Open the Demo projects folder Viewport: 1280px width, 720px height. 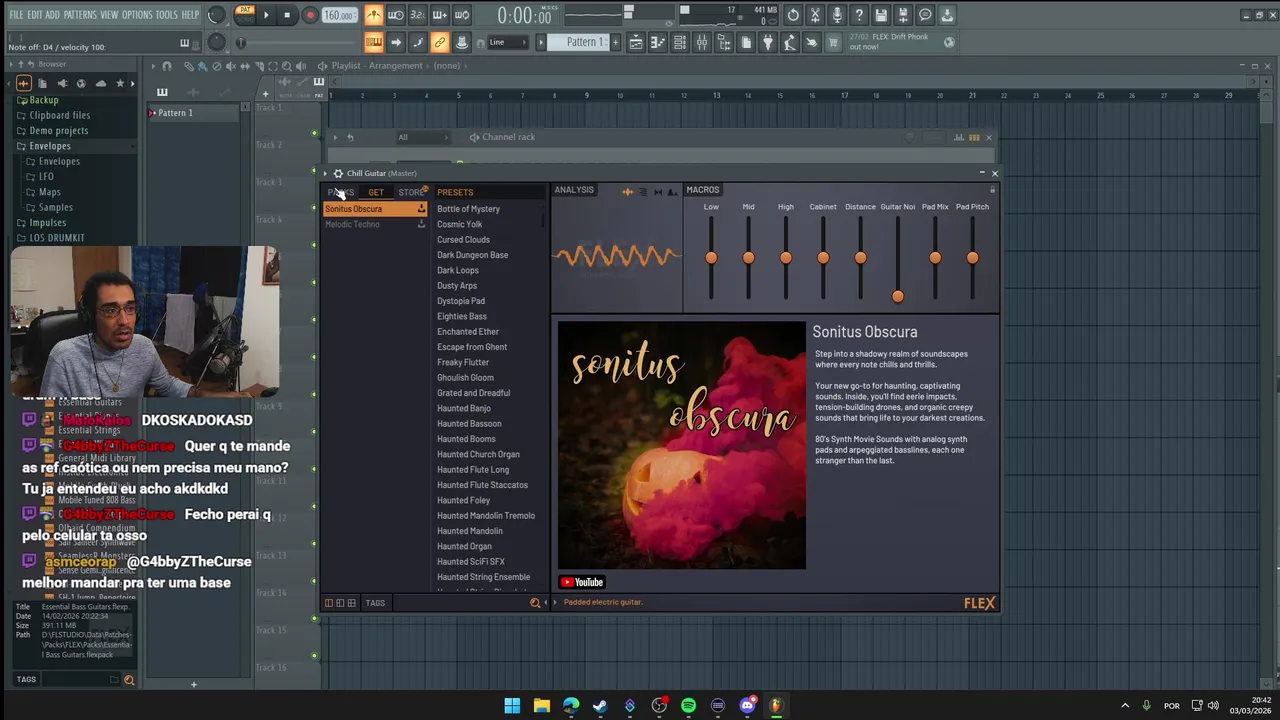pos(58,131)
